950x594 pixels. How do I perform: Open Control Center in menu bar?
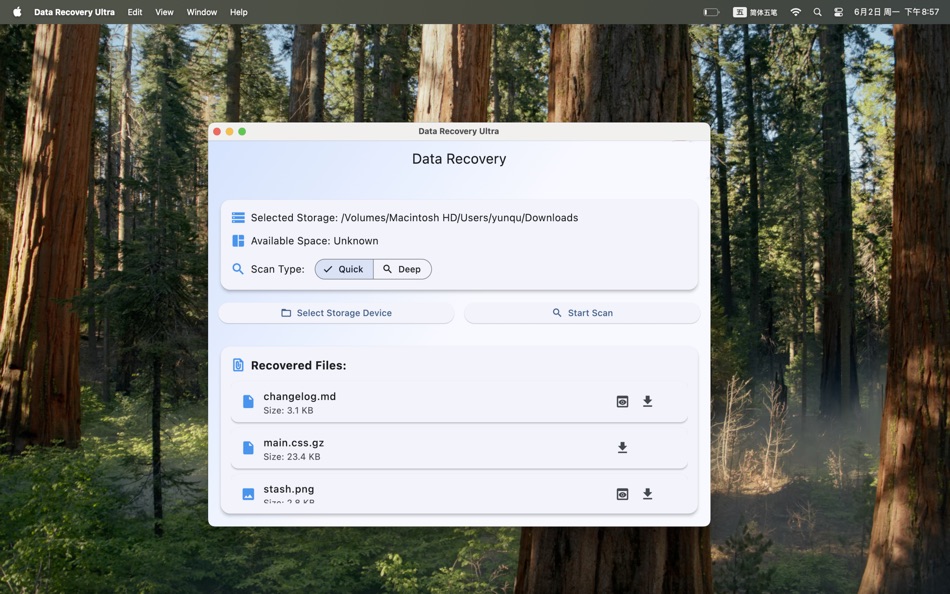click(839, 12)
